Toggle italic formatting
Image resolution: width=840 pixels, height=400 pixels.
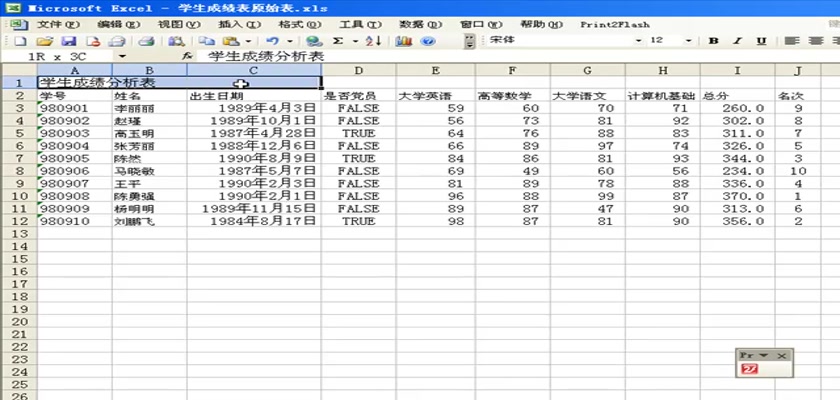coord(738,41)
